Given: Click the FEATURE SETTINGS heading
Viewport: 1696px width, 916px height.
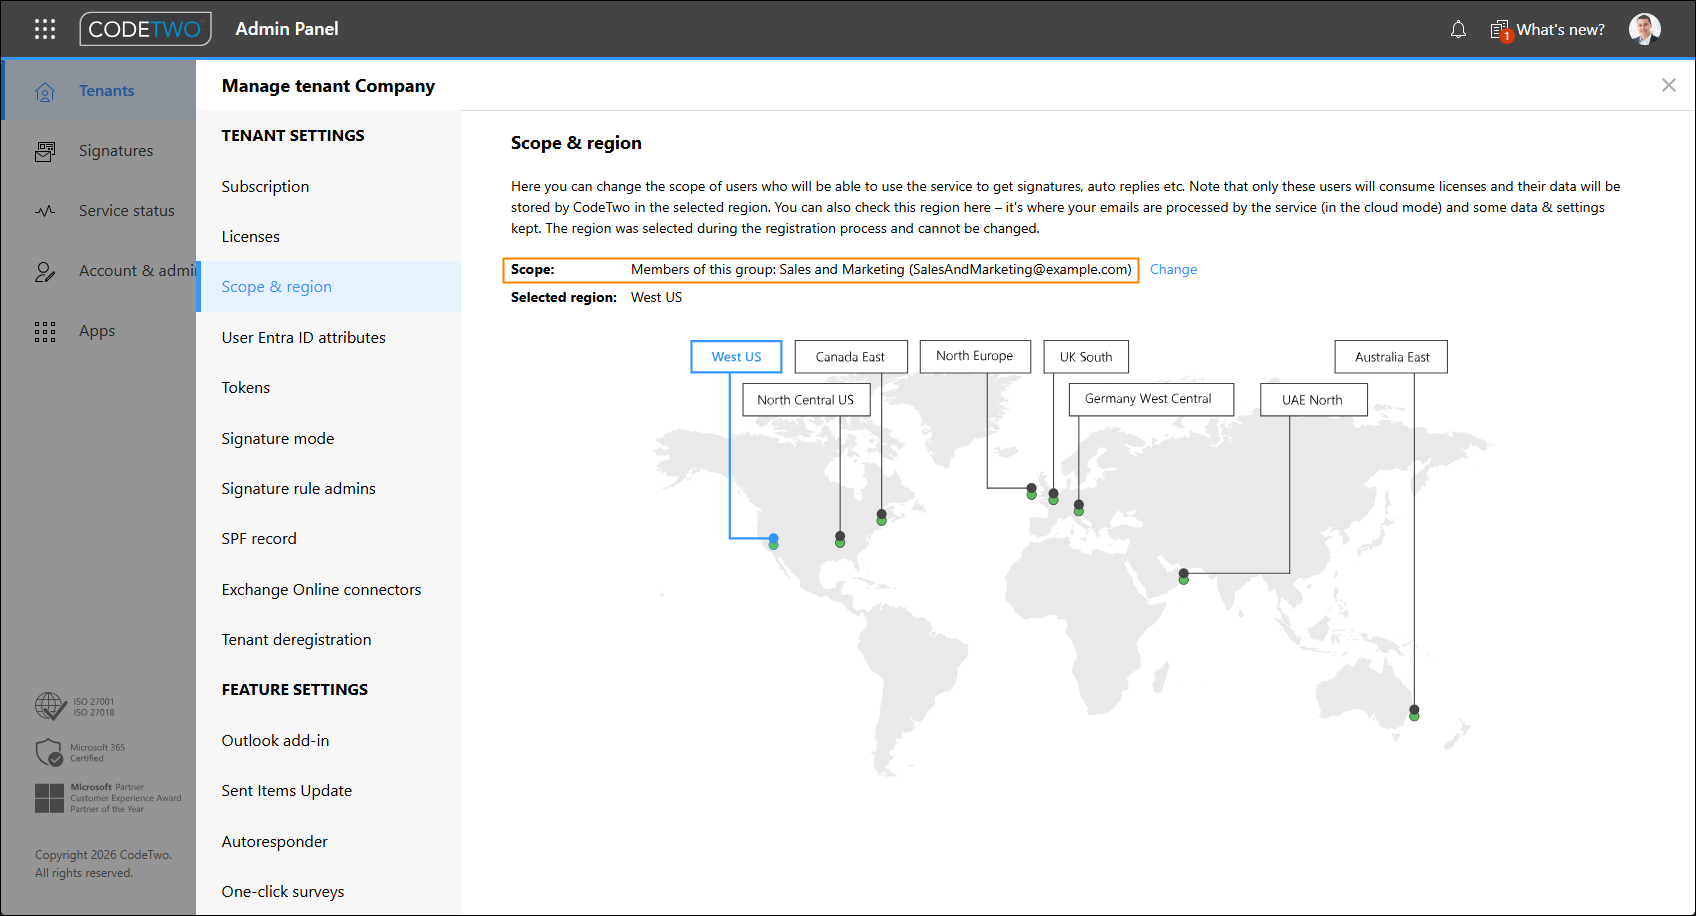Looking at the screenshot, I should (x=295, y=689).
